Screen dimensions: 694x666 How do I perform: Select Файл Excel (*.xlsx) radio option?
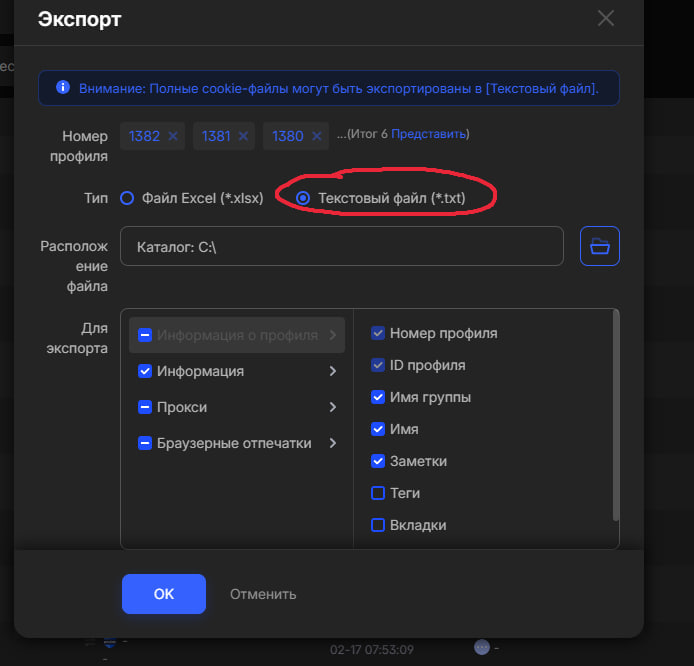(x=127, y=198)
